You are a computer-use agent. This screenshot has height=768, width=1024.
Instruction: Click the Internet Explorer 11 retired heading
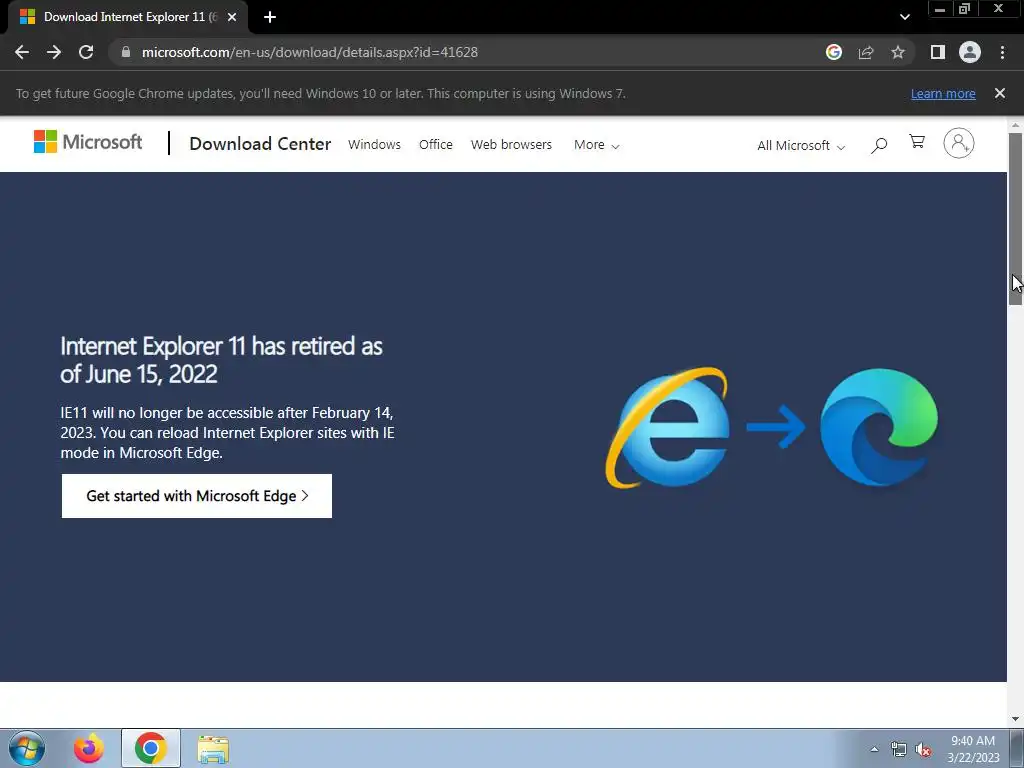coord(221,360)
